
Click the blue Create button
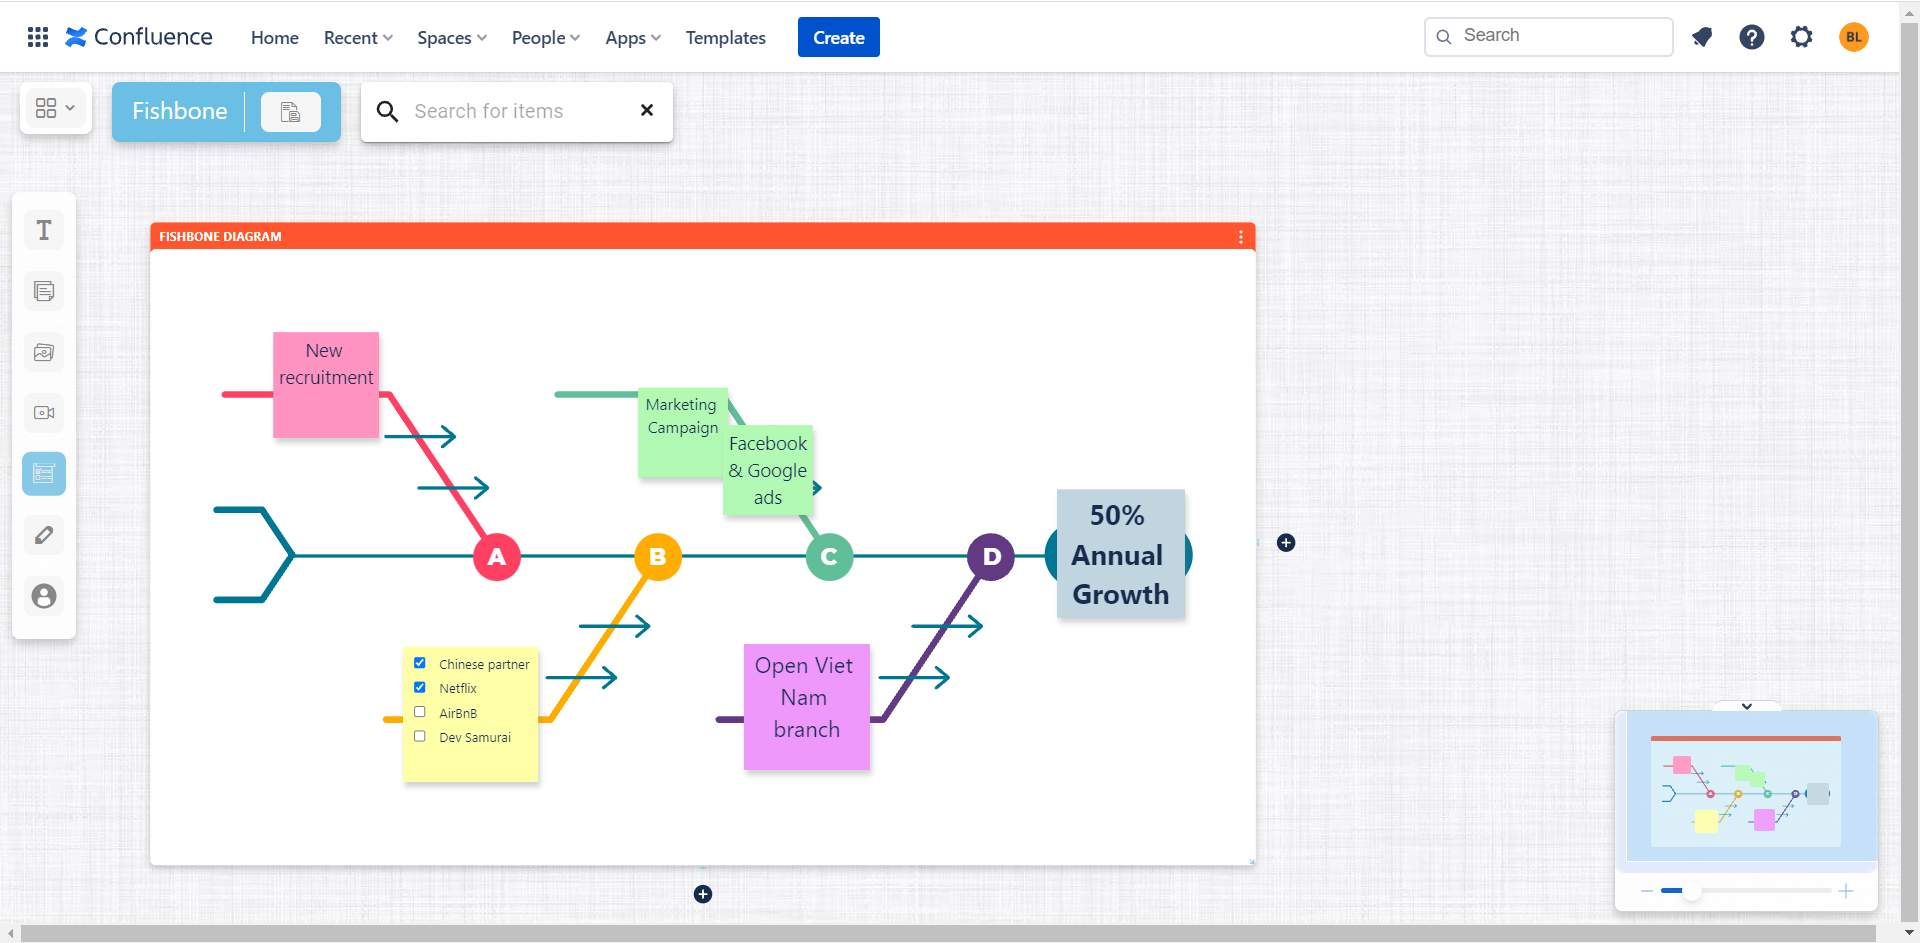pyautogui.click(x=838, y=37)
